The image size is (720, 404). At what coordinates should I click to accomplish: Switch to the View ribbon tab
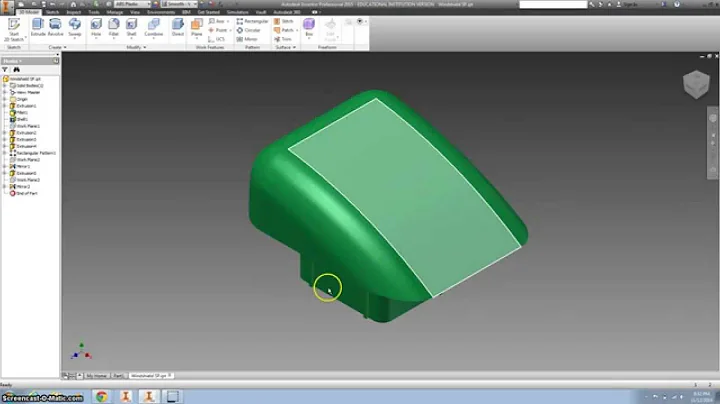pyautogui.click(x=135, y=12)
